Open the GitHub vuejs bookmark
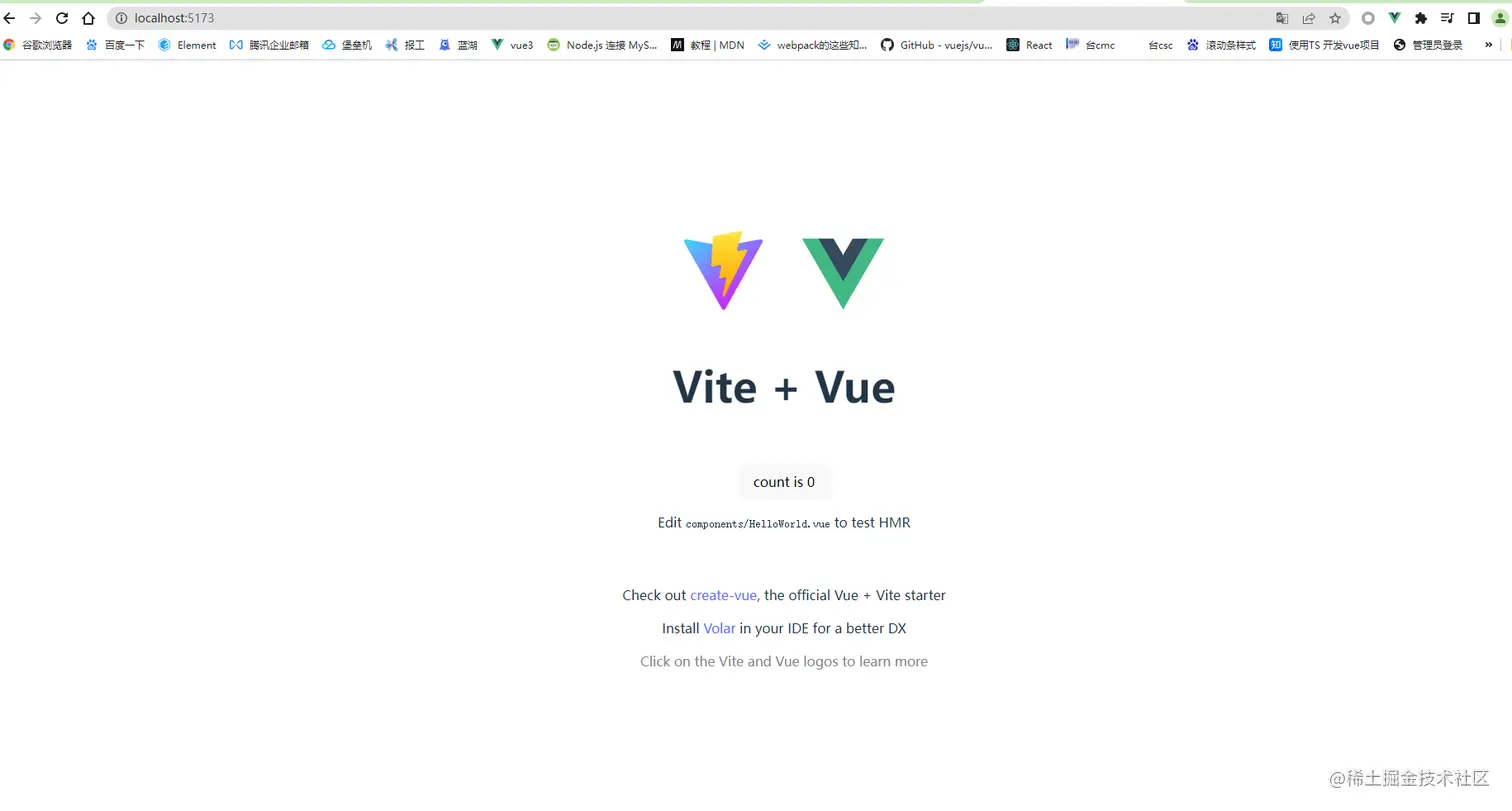Screen dimensions: 1512x811 pos(937,45)
